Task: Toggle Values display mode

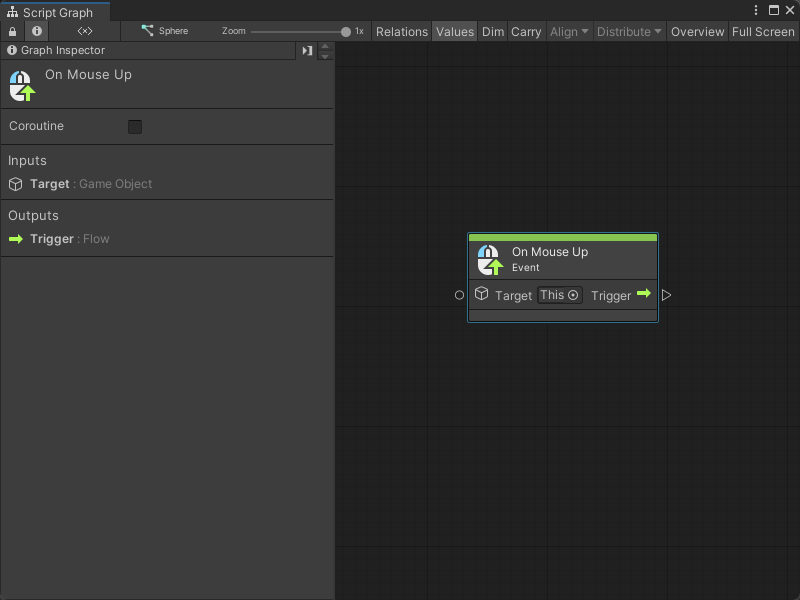Action: click(x=455, y=31)
